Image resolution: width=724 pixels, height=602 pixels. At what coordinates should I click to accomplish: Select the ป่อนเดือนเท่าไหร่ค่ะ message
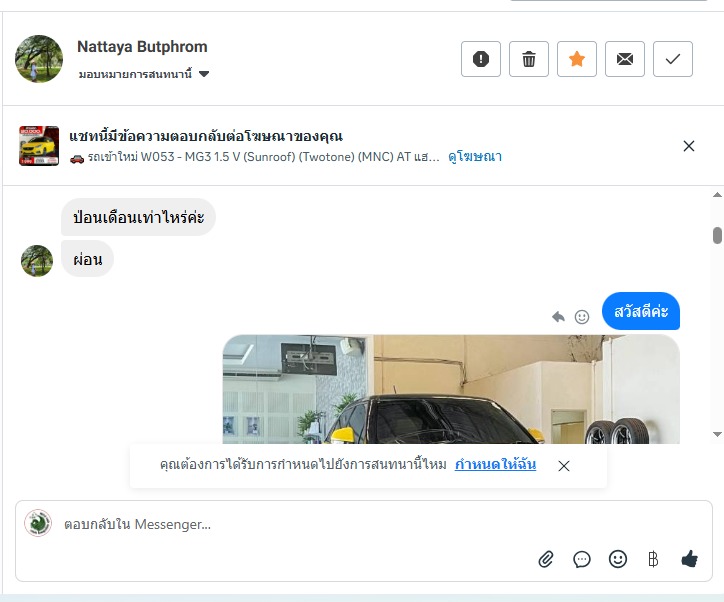pyautogui.click(x=138, y=217)
